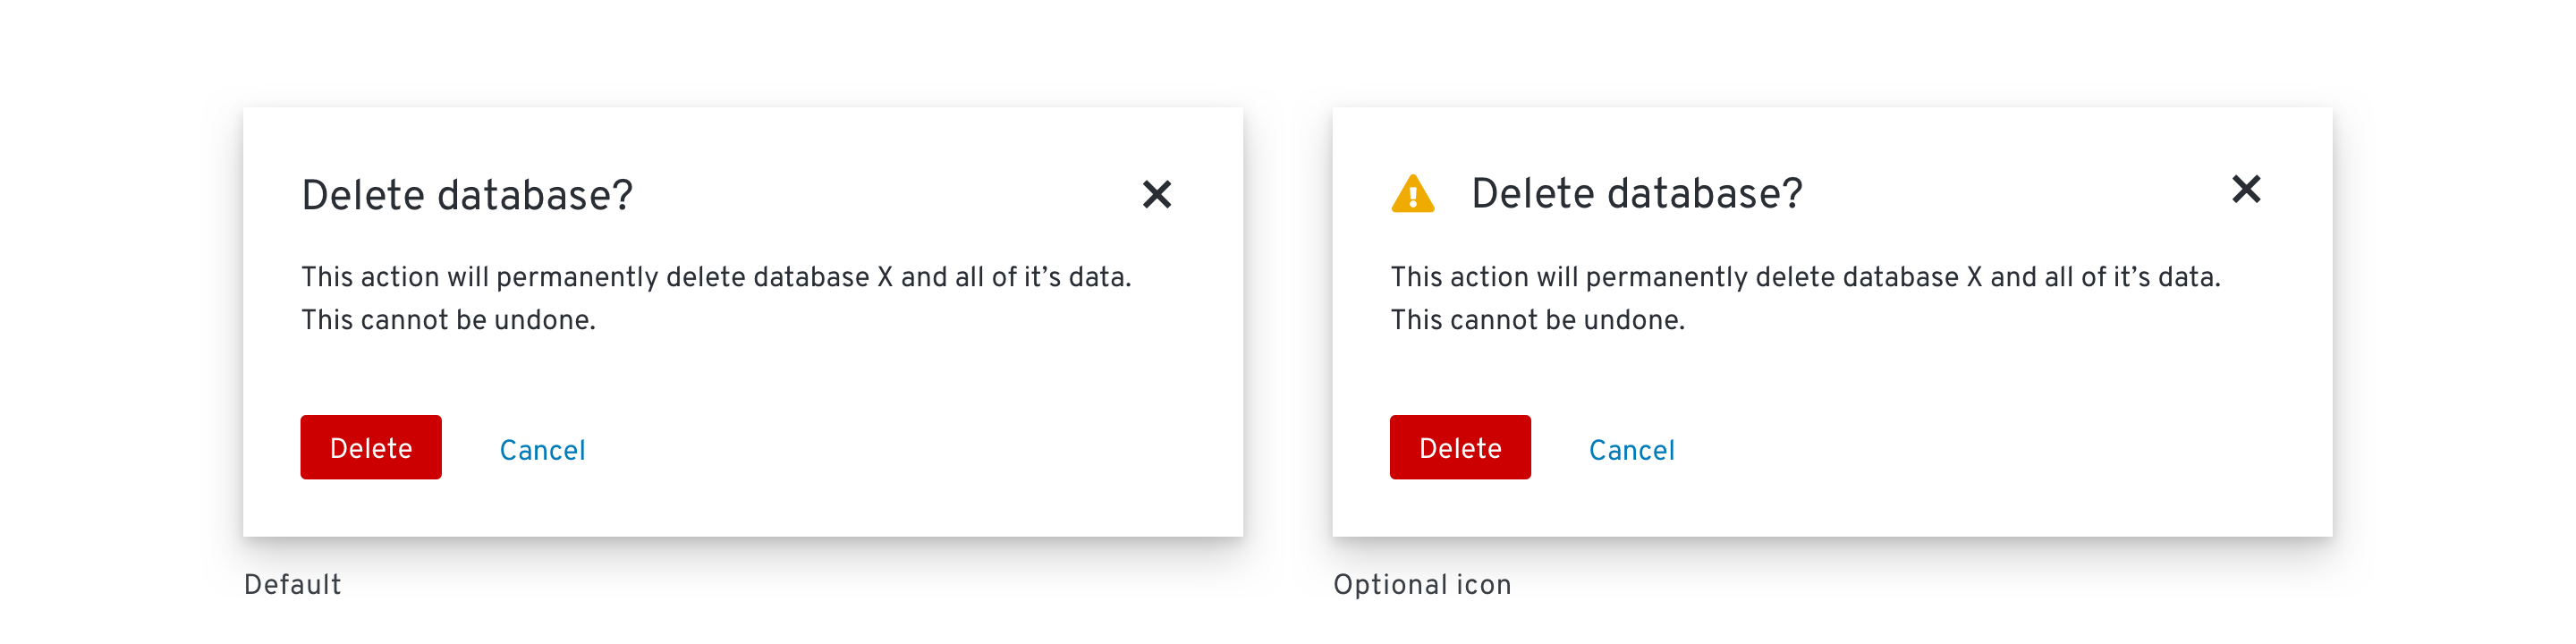2576x644 pixels.
Task: Close the Default dialog using its X icon
Action: pyautogui.click(x=1156, y=194)
